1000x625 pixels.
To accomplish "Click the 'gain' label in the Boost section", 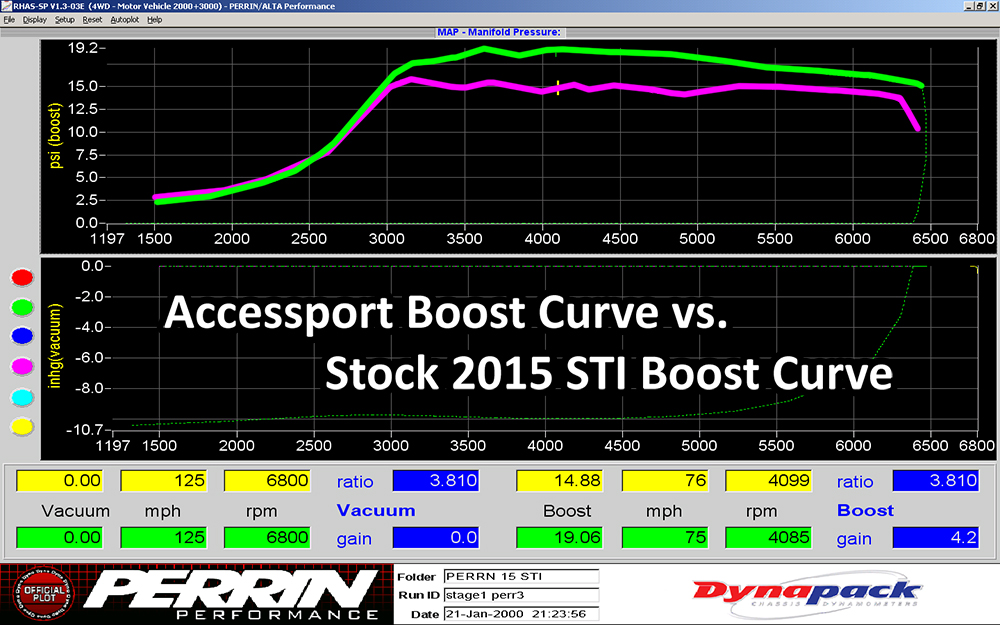I will (854, 539).
